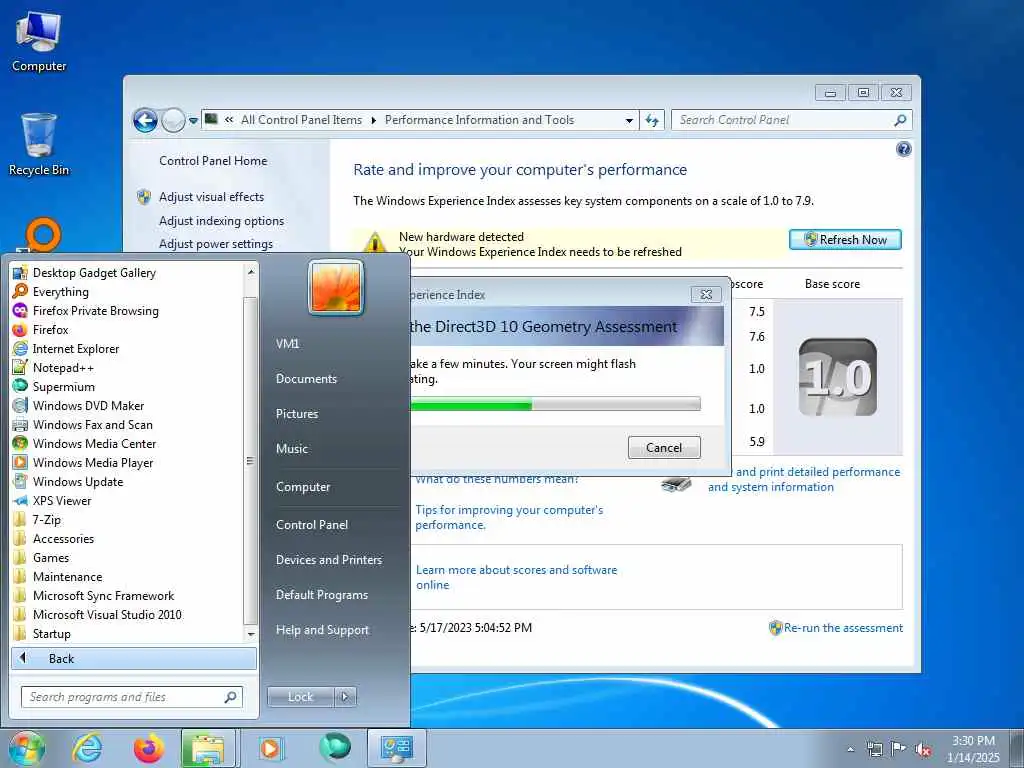Click the Refresh Now button
The height and width of the screenshot is (768, 1024).
pyautogui.click(x=845, y=240)
